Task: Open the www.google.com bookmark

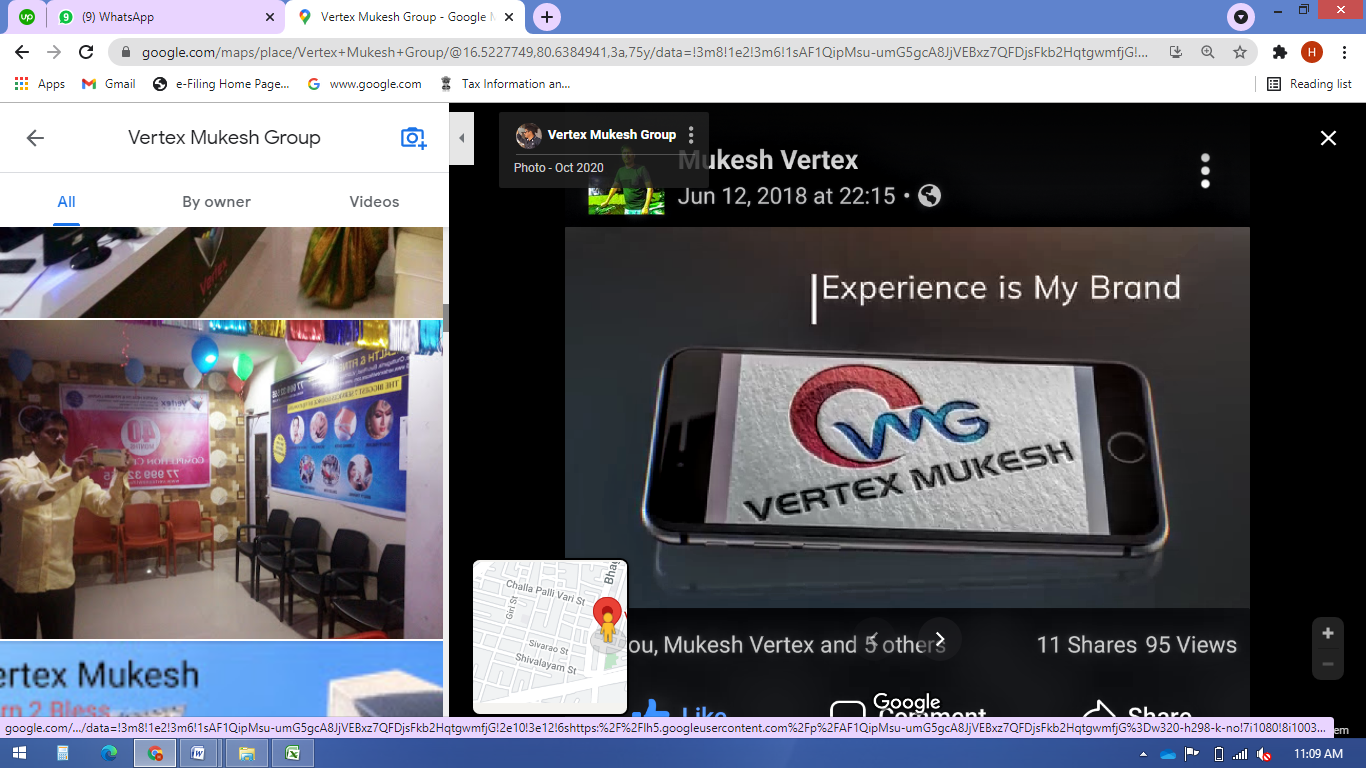Action: point(365,84)
